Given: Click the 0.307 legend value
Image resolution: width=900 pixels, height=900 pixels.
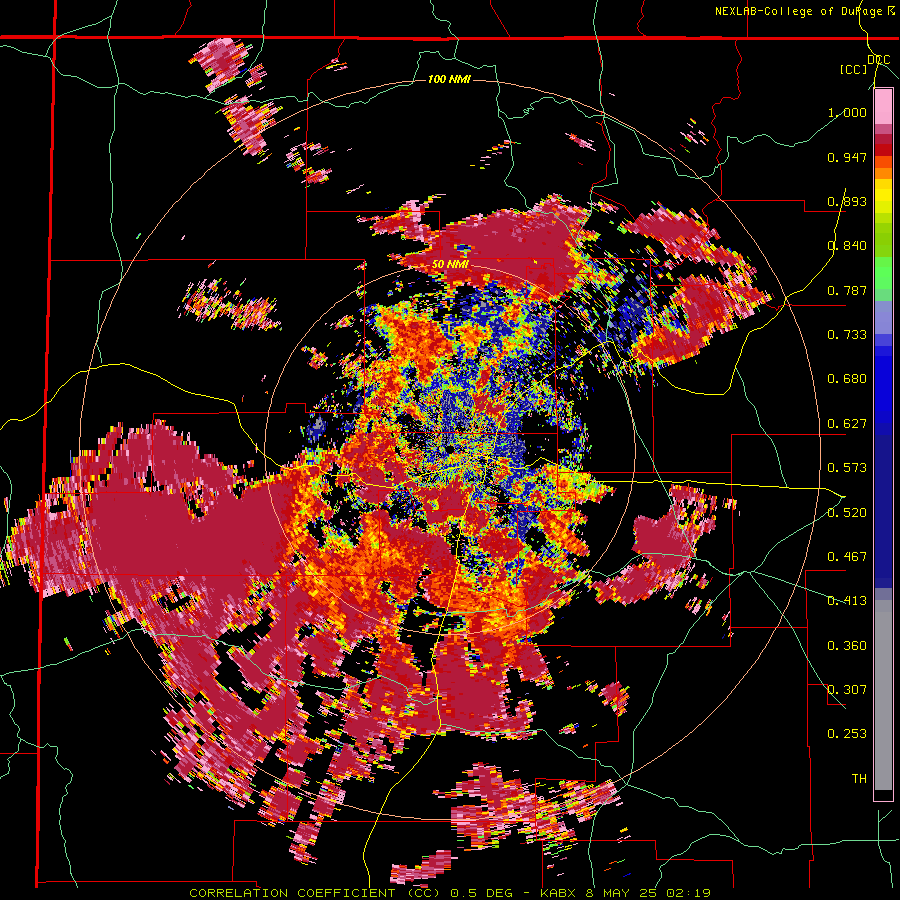Looking at the screenshot, I should pos(847,690).
